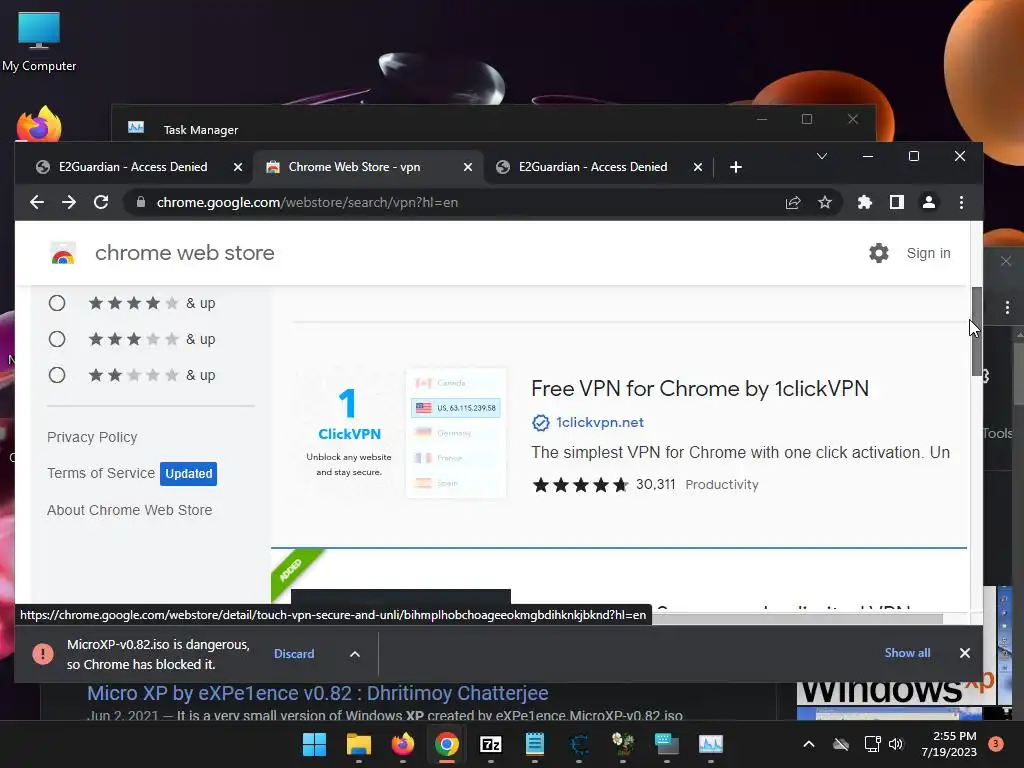
Task: Open the Firefox desktop shortcut
Action: (x=39, y=123)
